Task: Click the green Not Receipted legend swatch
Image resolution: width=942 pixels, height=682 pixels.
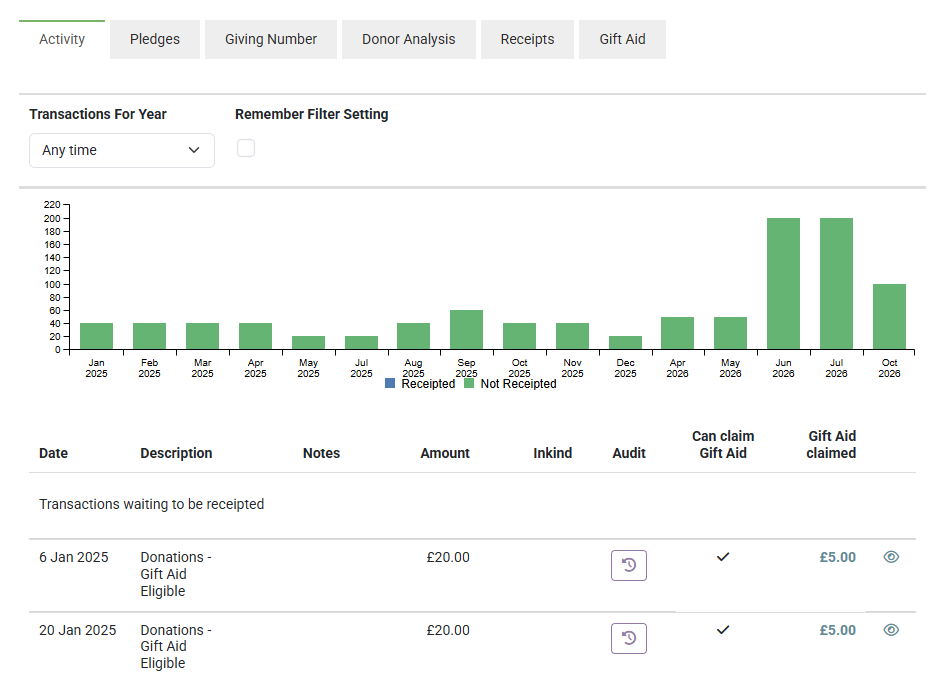Action: click(x=469, y=383)
